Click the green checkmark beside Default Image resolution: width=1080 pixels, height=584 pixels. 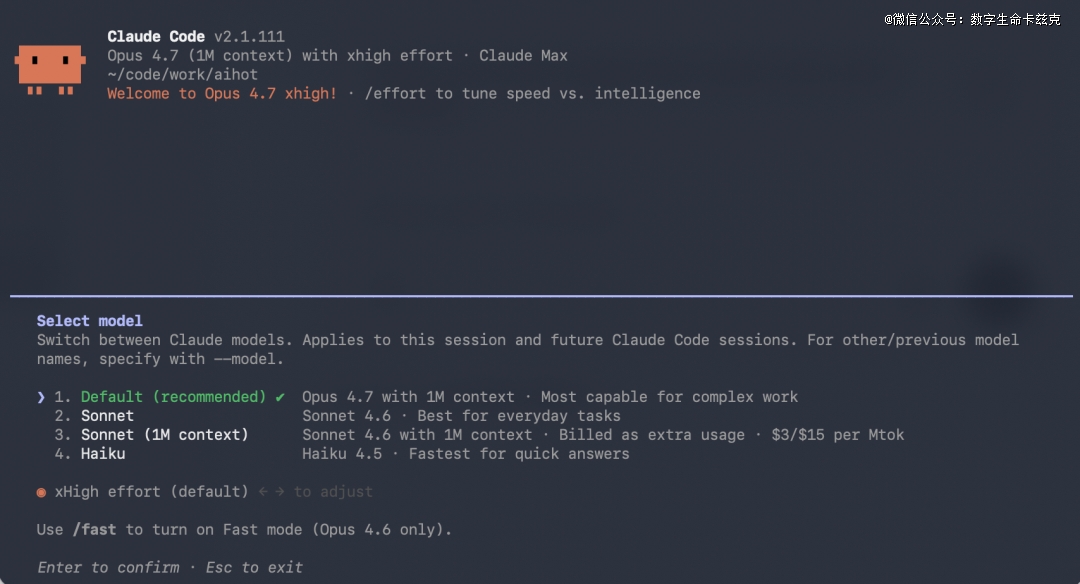coord(280,397)
